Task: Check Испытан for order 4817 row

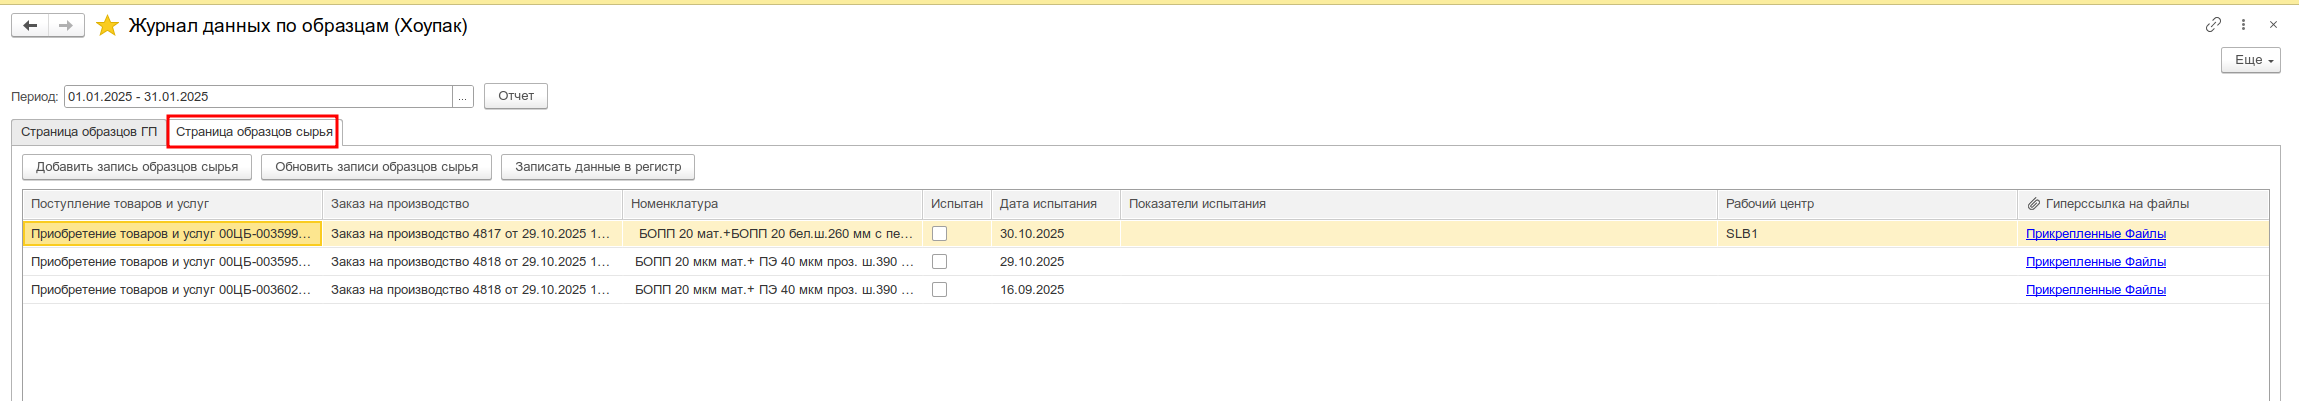Action: pyautogui.click(x=939, y=234)
